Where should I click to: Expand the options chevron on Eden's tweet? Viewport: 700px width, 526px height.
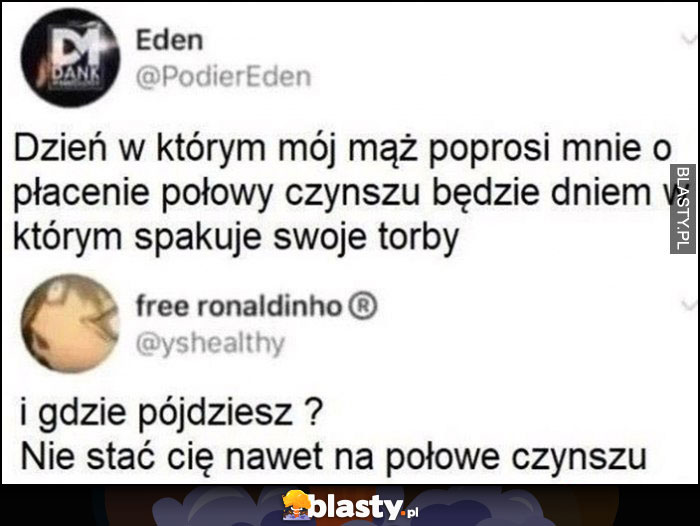[x=689, y=39]
